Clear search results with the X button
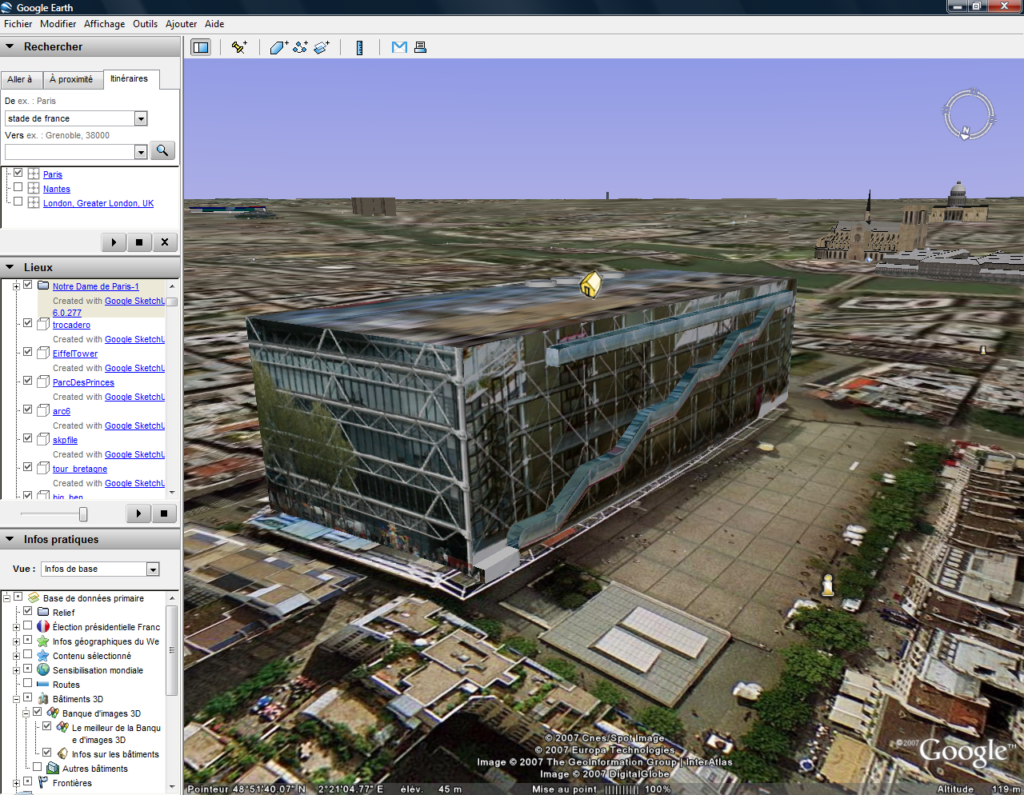 [x=165, y=242]
